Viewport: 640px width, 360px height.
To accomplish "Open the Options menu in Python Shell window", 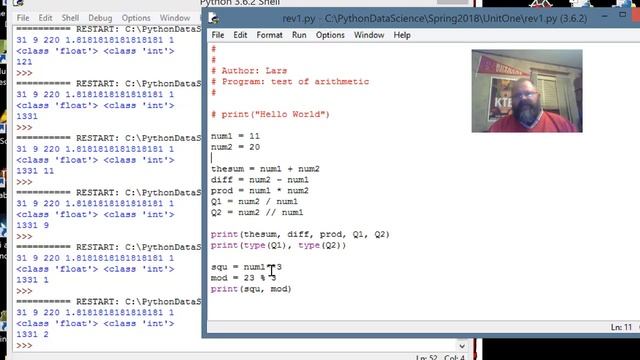I will click(x=136, y=18).
